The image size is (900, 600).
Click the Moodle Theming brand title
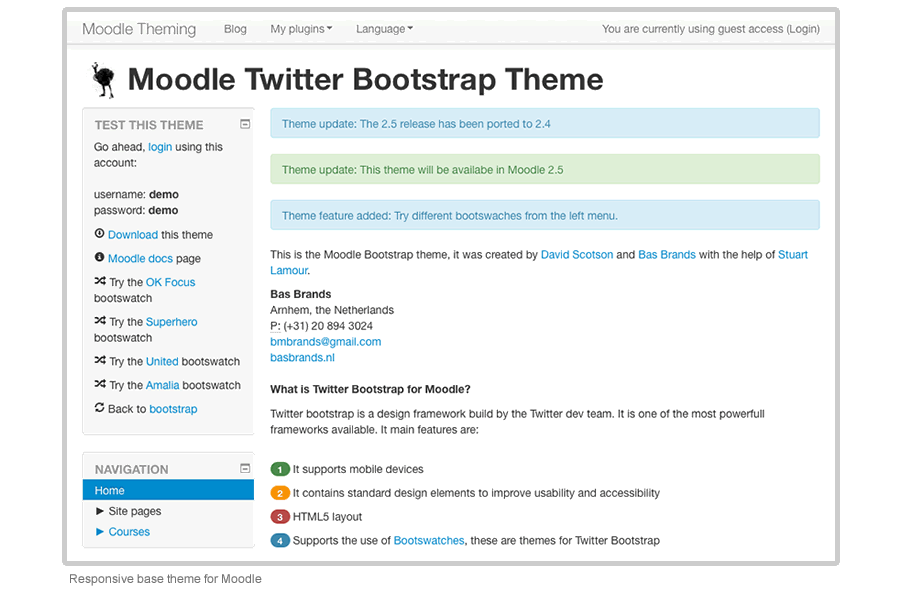[x=139, y=29]
